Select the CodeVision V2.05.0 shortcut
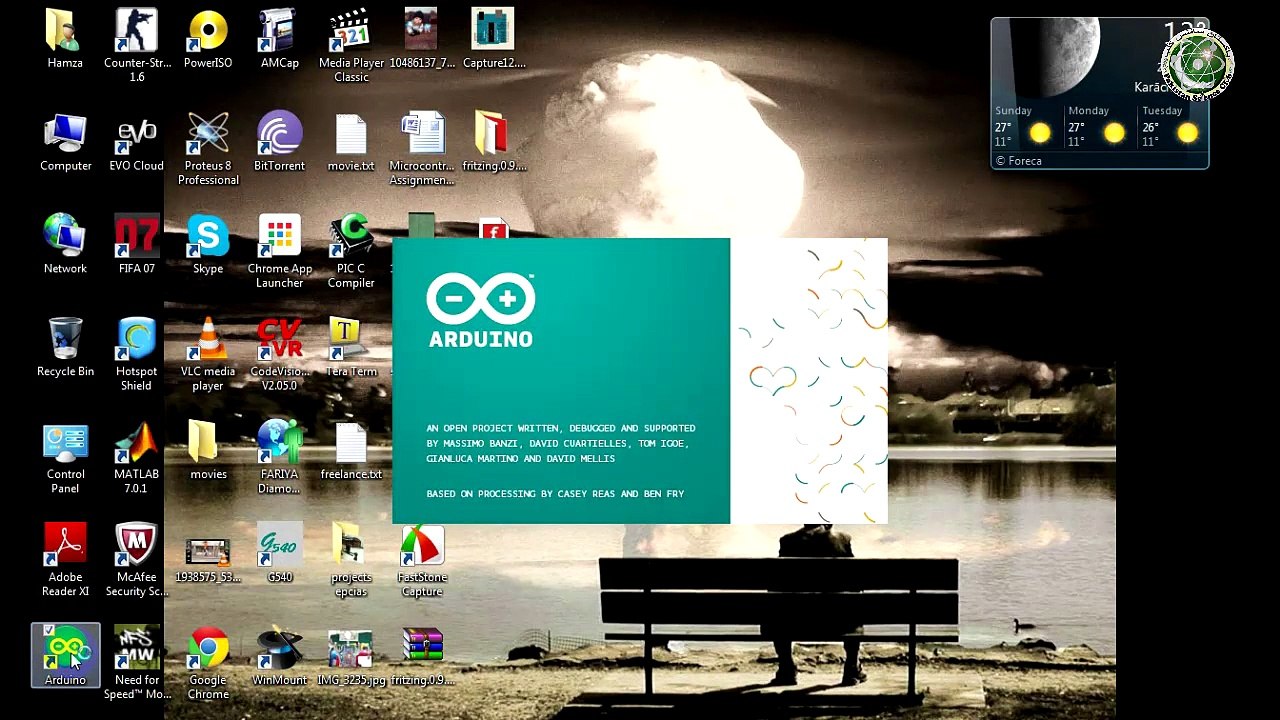Screen dimensions: 1280x720 (x=279, y=354)
